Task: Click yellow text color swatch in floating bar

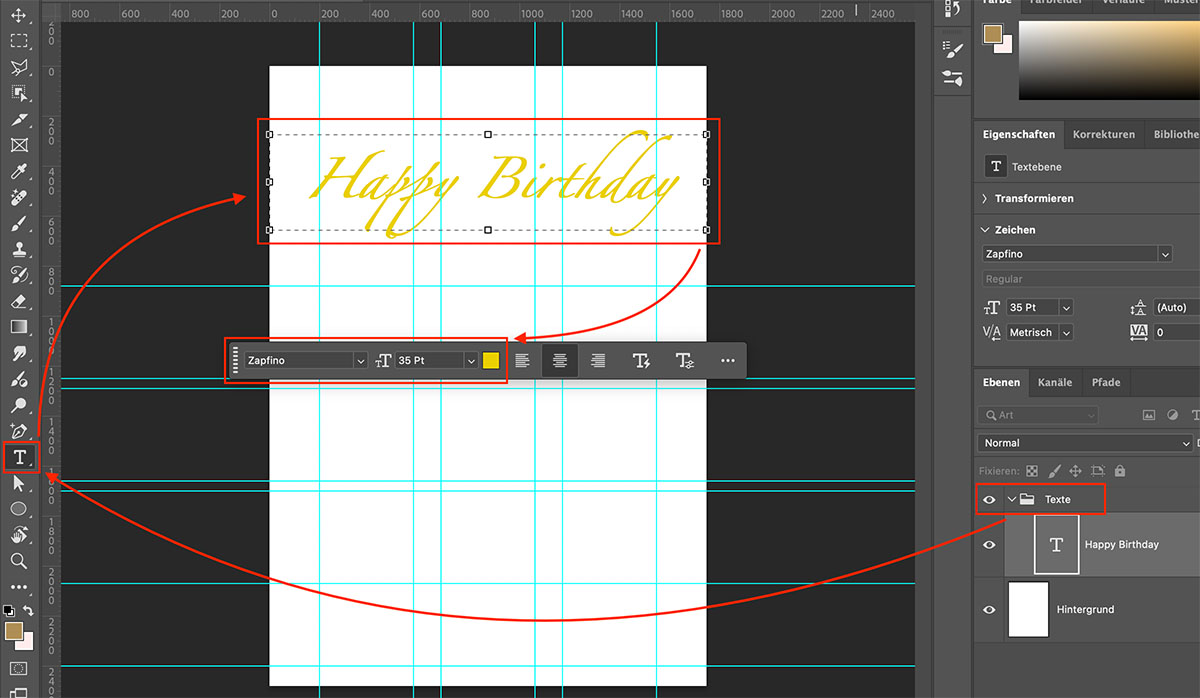Action: pos(491,360)
